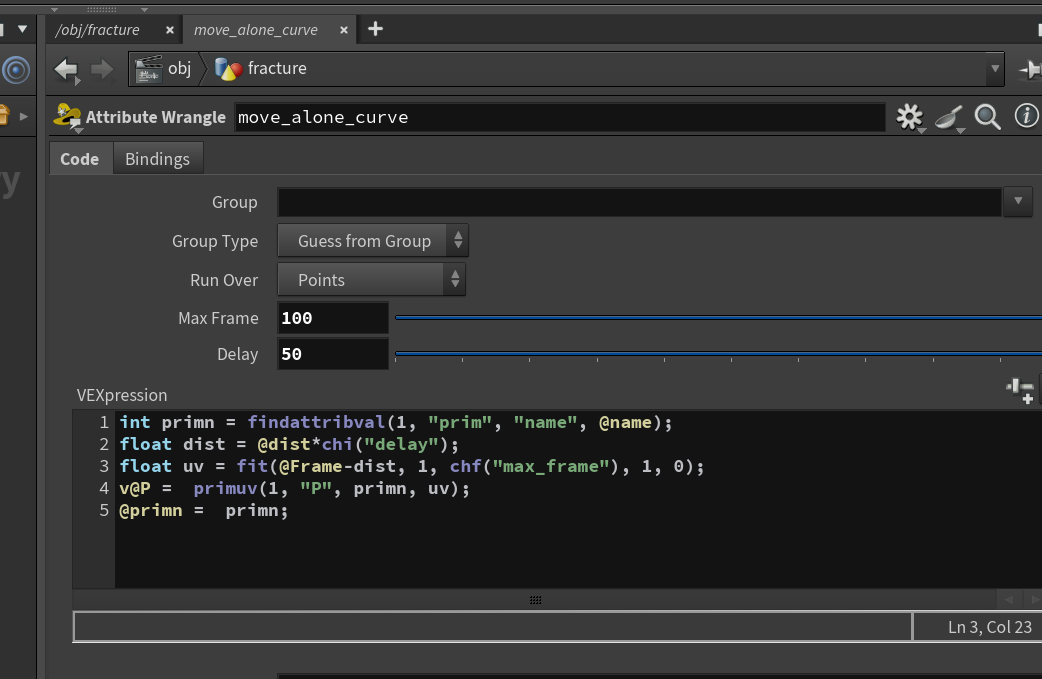Open the Group Type dropdown
1042x679 pixels.
coord(373,241)
